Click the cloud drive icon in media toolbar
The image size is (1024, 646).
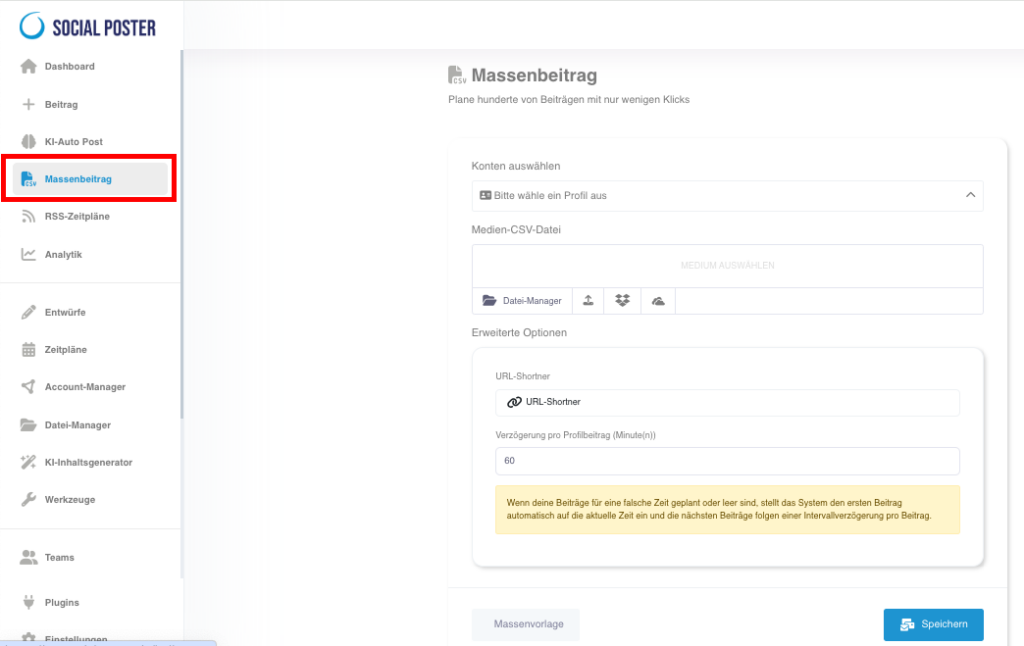tap(658, 300)
